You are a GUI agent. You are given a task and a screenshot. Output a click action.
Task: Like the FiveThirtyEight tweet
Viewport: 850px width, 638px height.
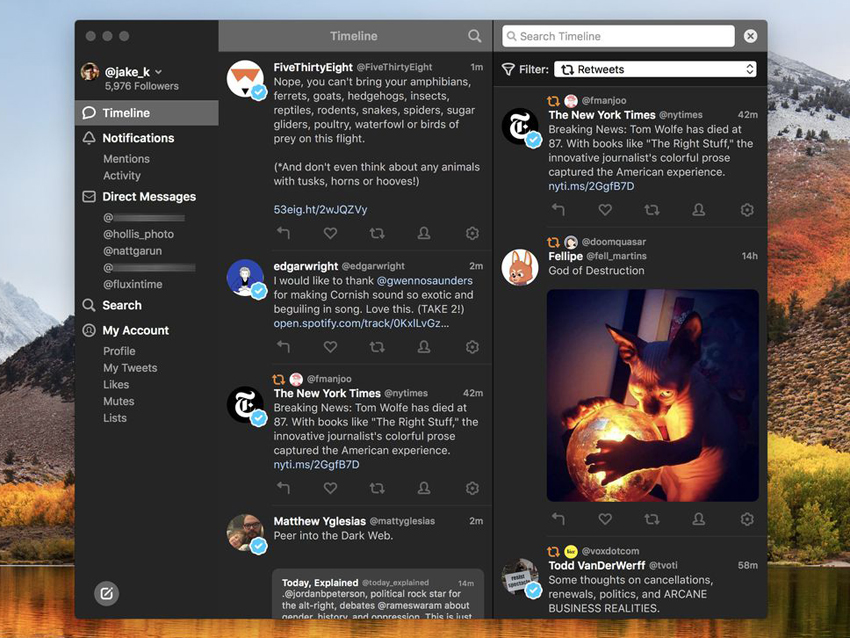point(330,233)
